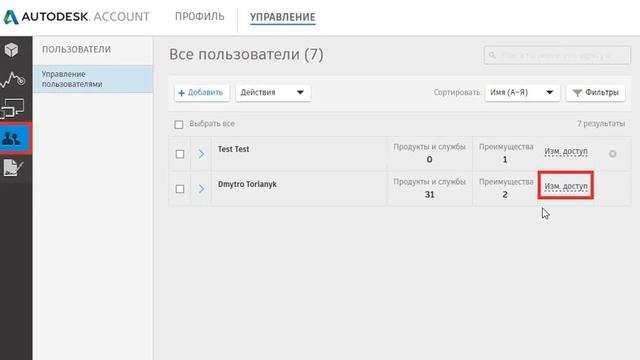
Task: Click the search magnifier icon
Action: tap(492, 55)
